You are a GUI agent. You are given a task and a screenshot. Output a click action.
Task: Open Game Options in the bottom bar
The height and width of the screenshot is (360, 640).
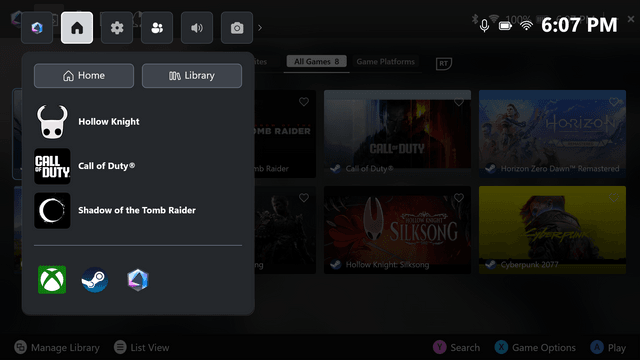tap(535, 347)
